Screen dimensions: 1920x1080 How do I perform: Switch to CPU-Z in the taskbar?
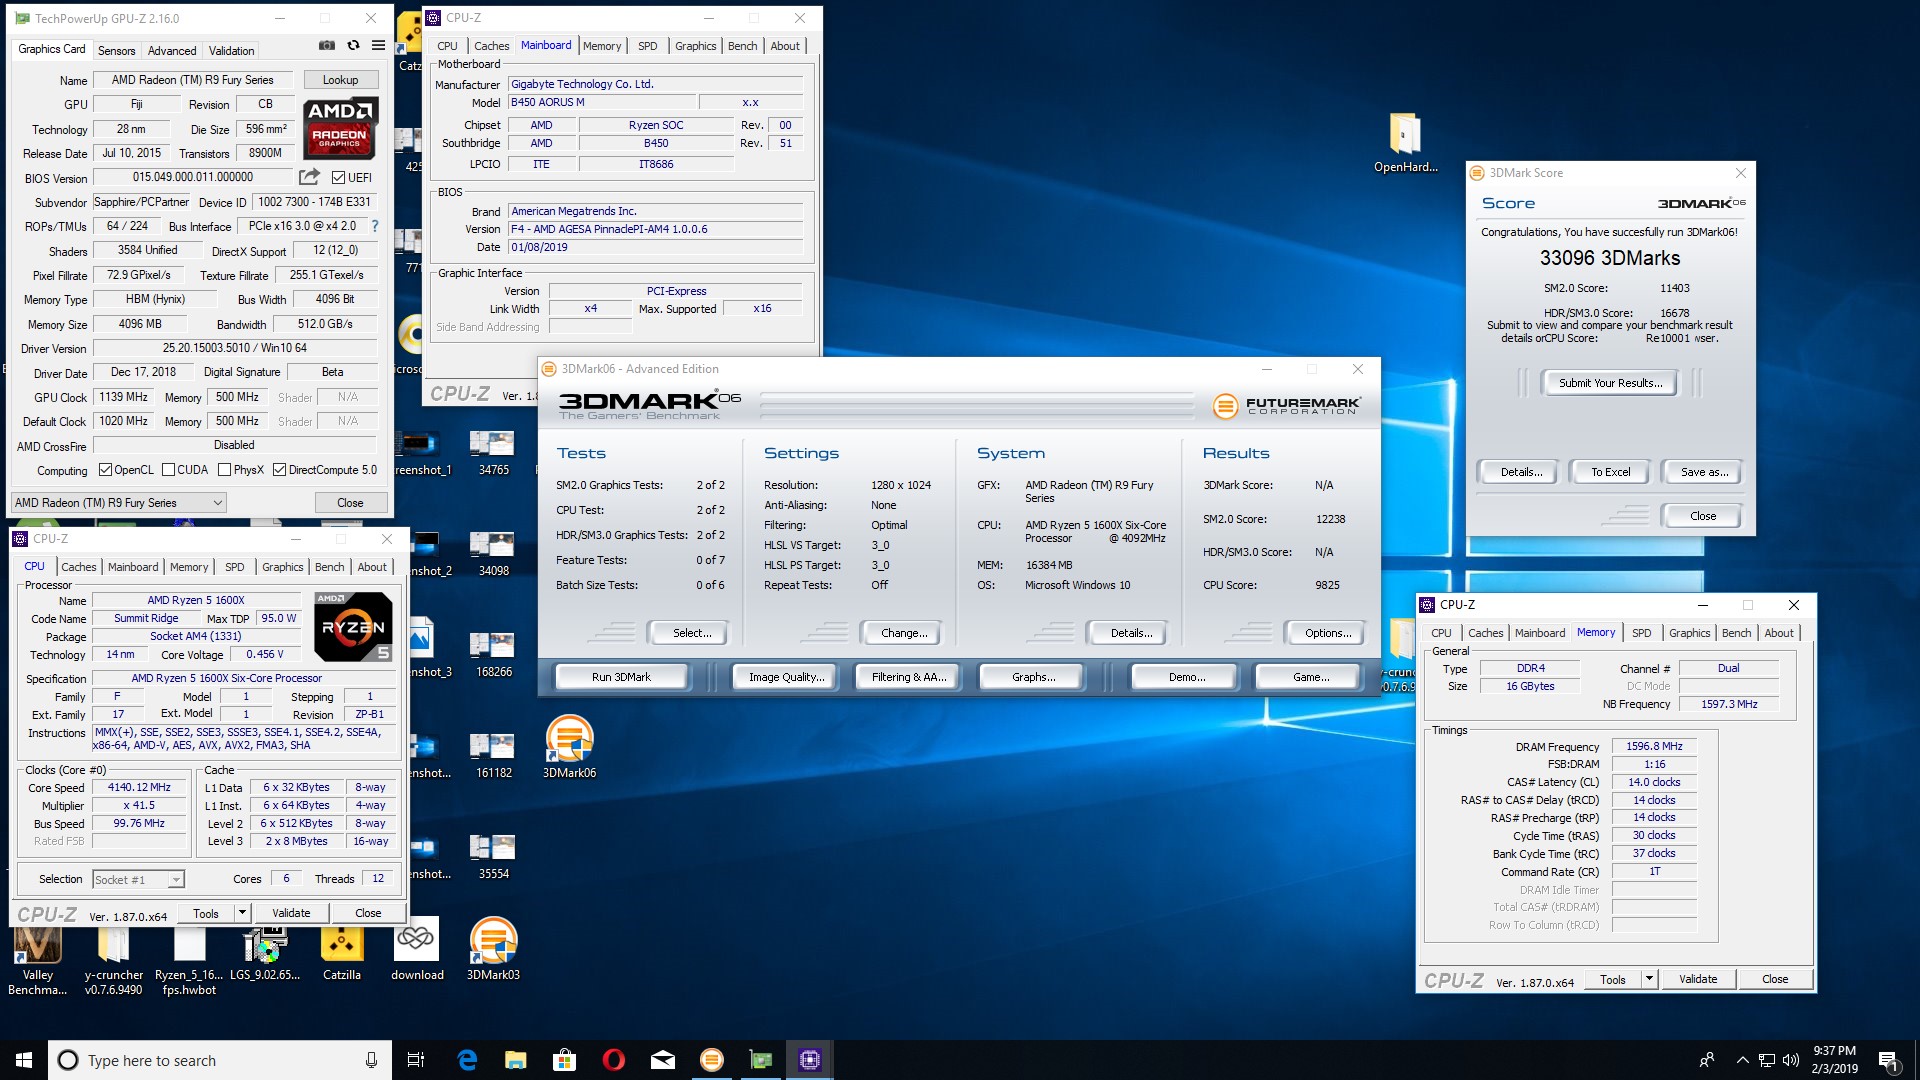[810, 1060]
